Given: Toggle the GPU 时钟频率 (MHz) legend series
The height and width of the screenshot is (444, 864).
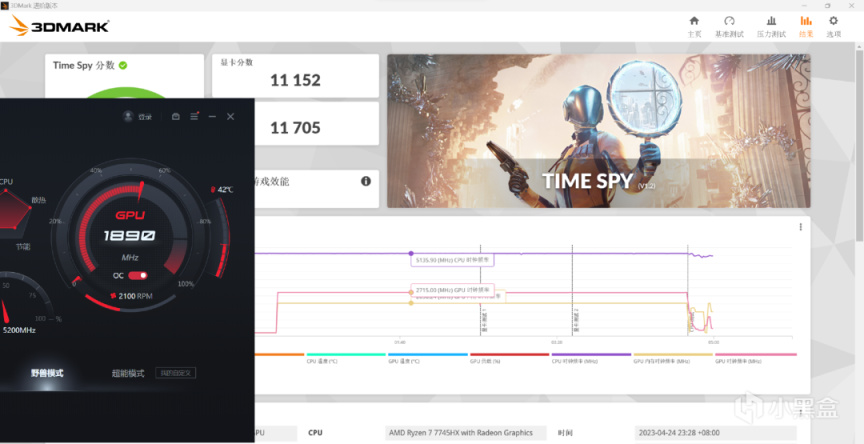Looking at the screenshot, I should (755, 358).
